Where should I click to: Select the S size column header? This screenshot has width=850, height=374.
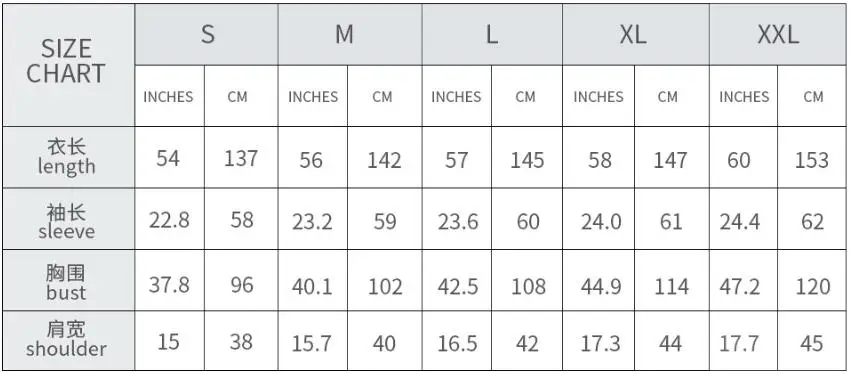(207, 35)
